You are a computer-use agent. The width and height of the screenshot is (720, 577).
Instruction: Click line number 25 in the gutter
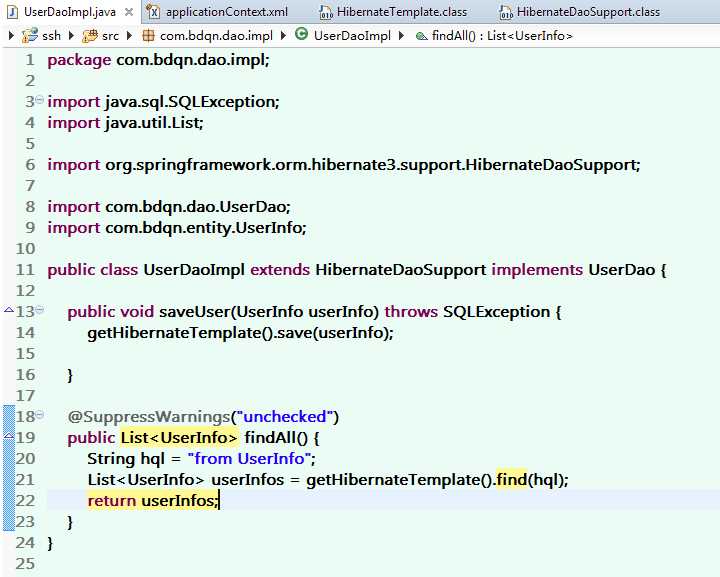point(25,564)
